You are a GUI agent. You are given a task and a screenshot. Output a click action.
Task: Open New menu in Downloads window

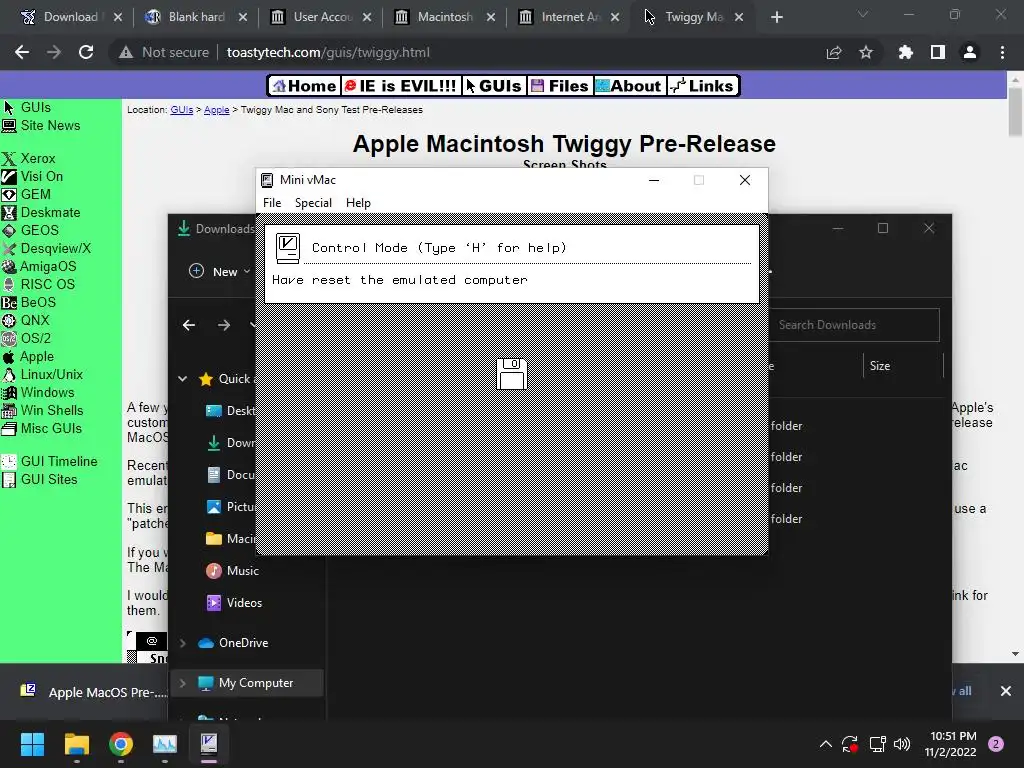pos(219,272)
